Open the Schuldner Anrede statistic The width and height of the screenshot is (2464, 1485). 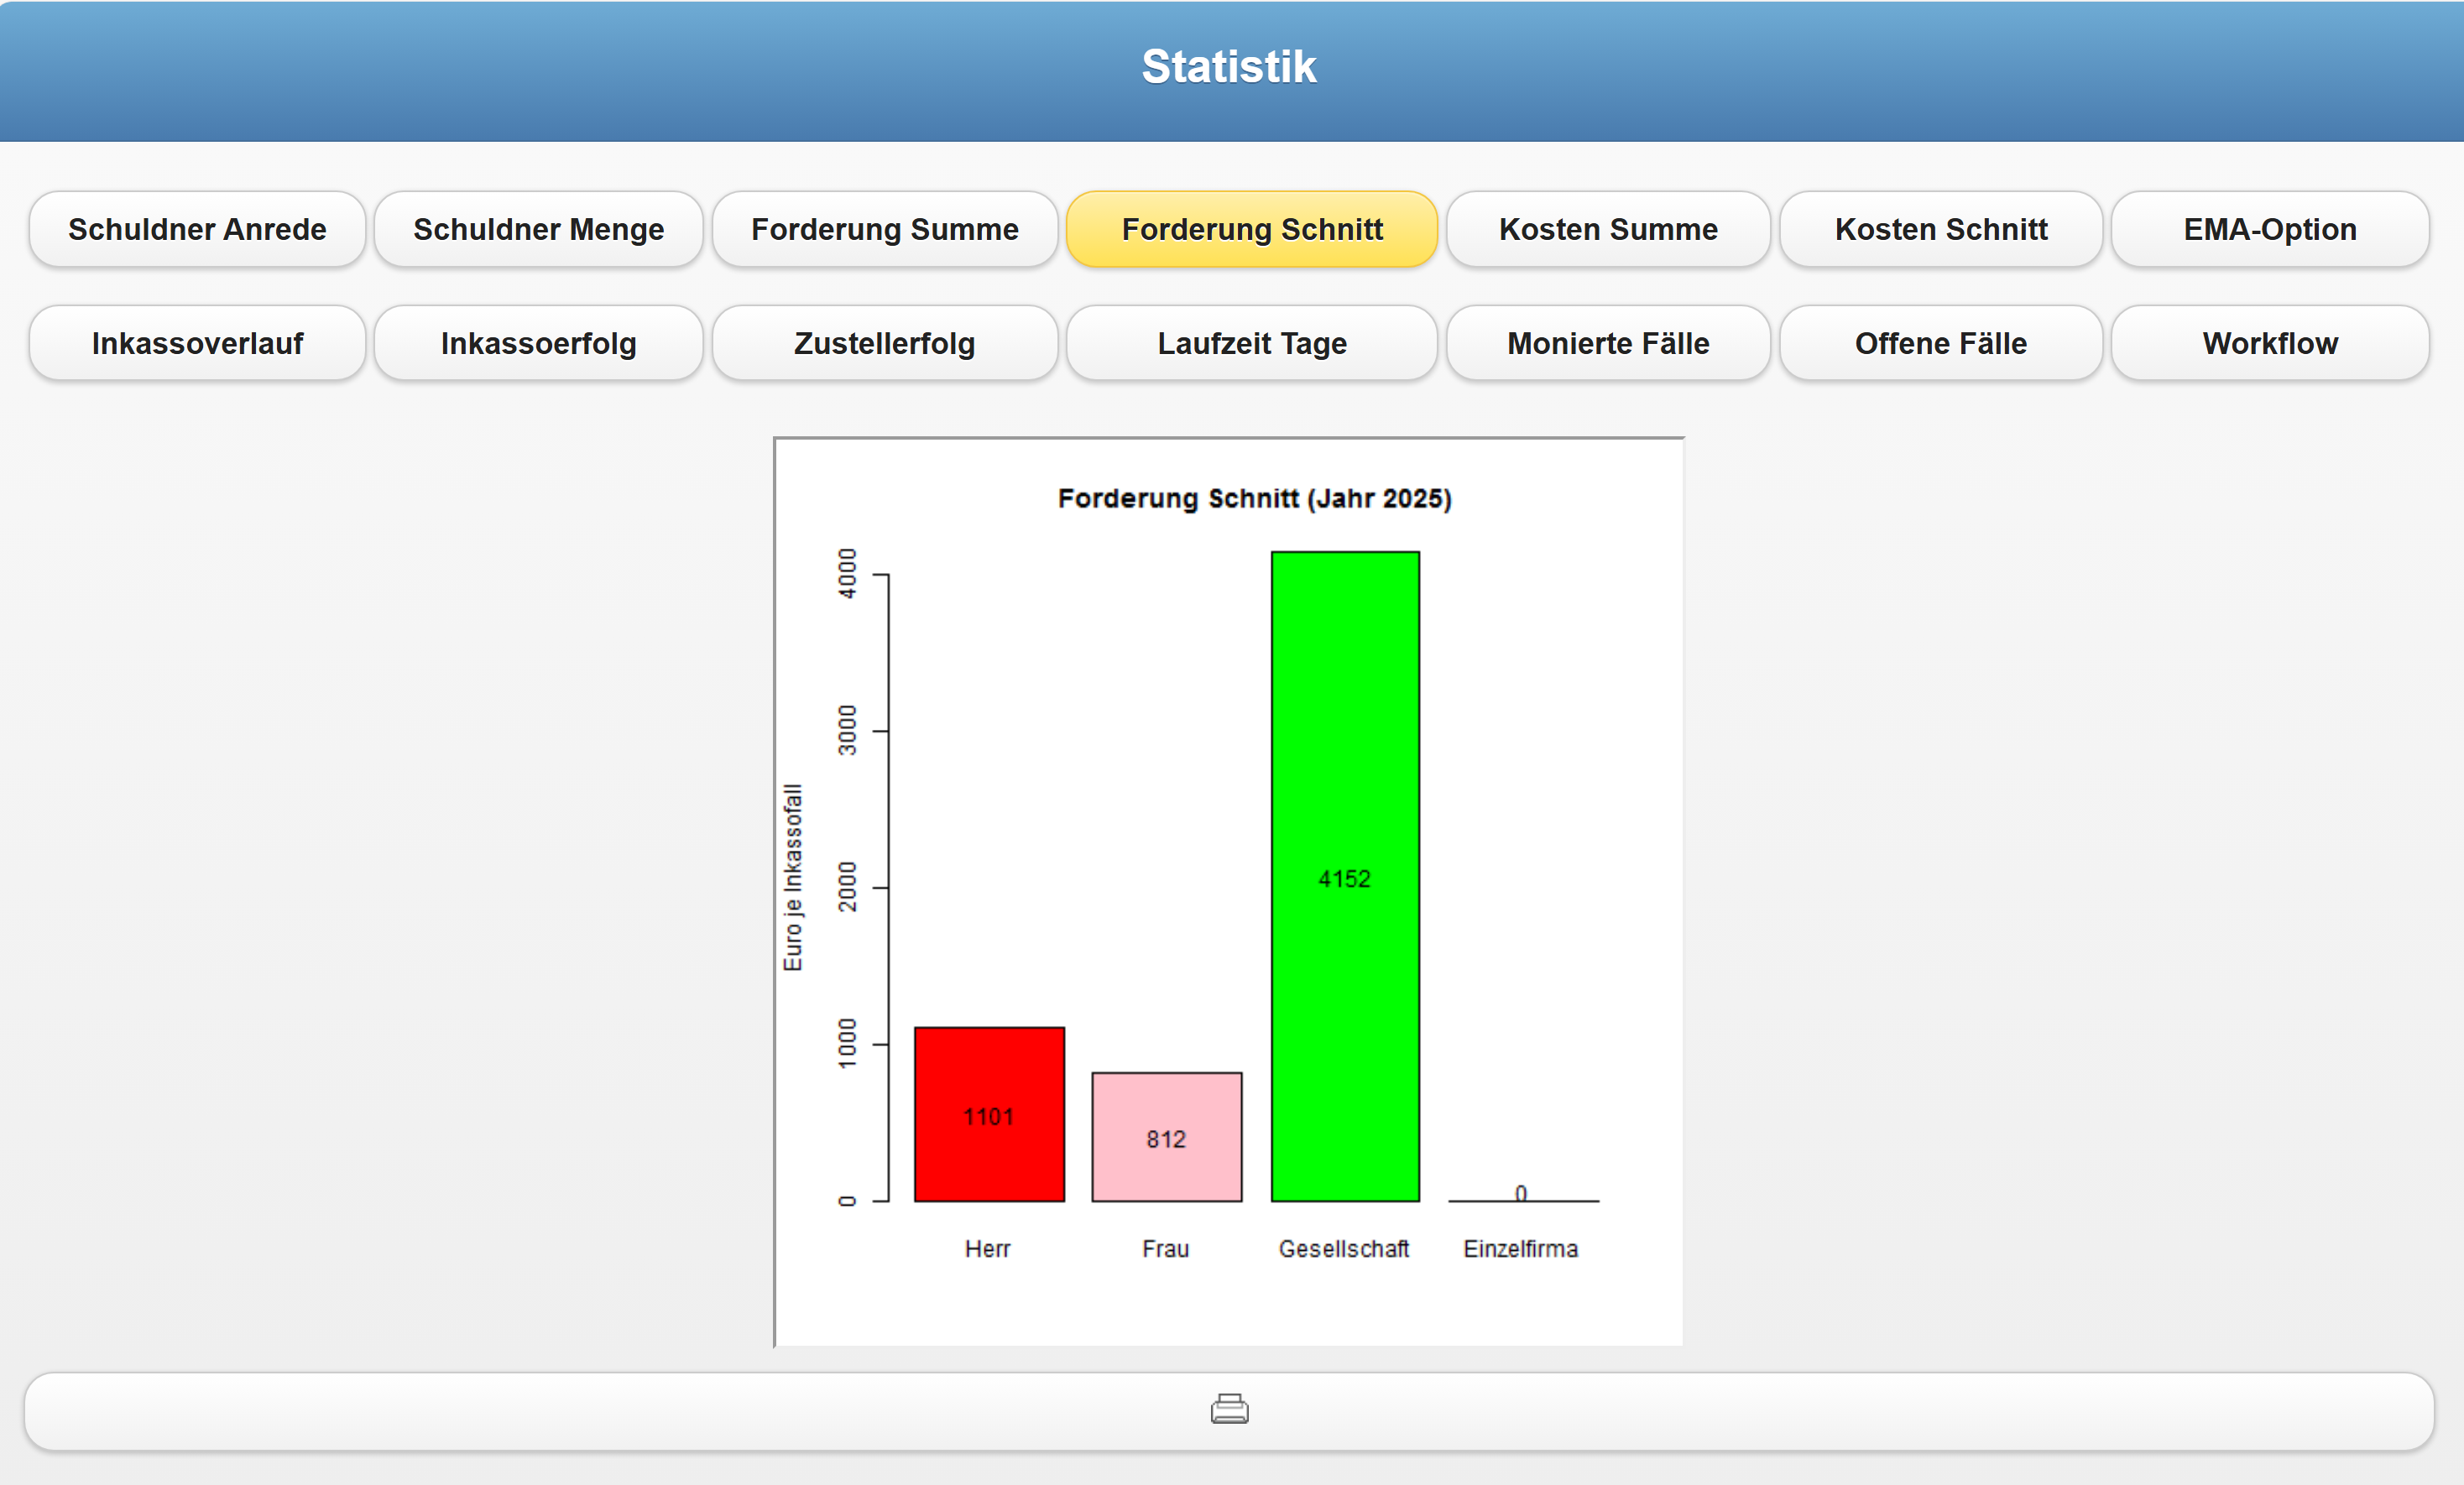click(x=197, y=229)
